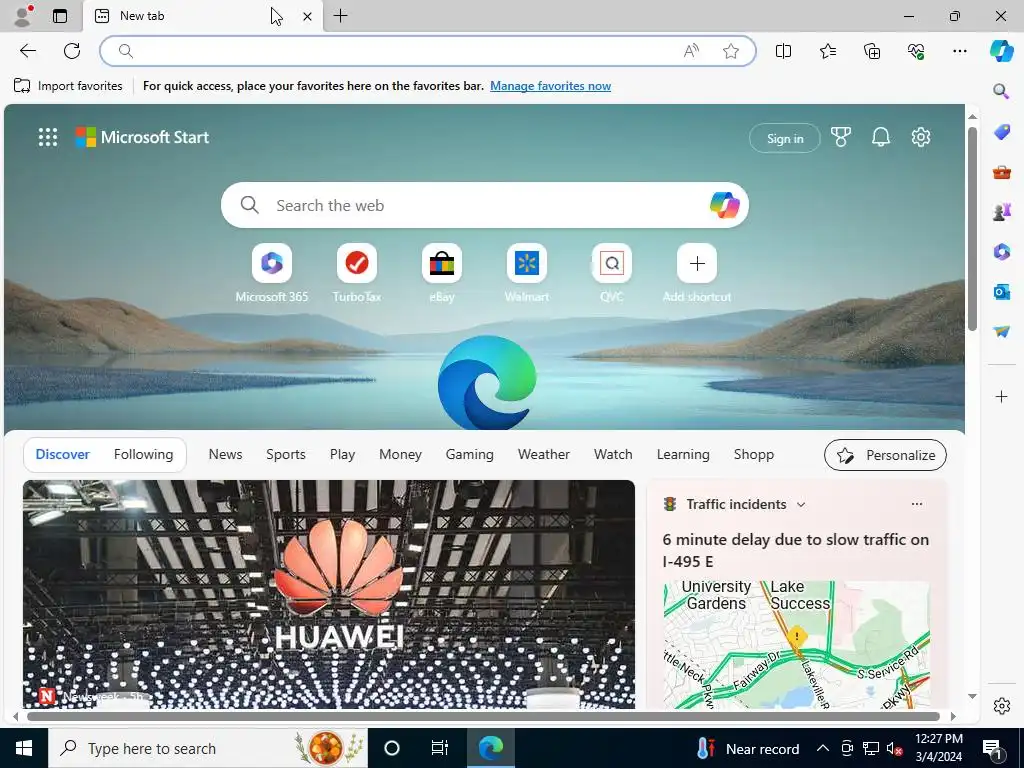Viewport: 1024px width, 768px height.
Task: Open the Money feed tab
Action: coord(400,455)
